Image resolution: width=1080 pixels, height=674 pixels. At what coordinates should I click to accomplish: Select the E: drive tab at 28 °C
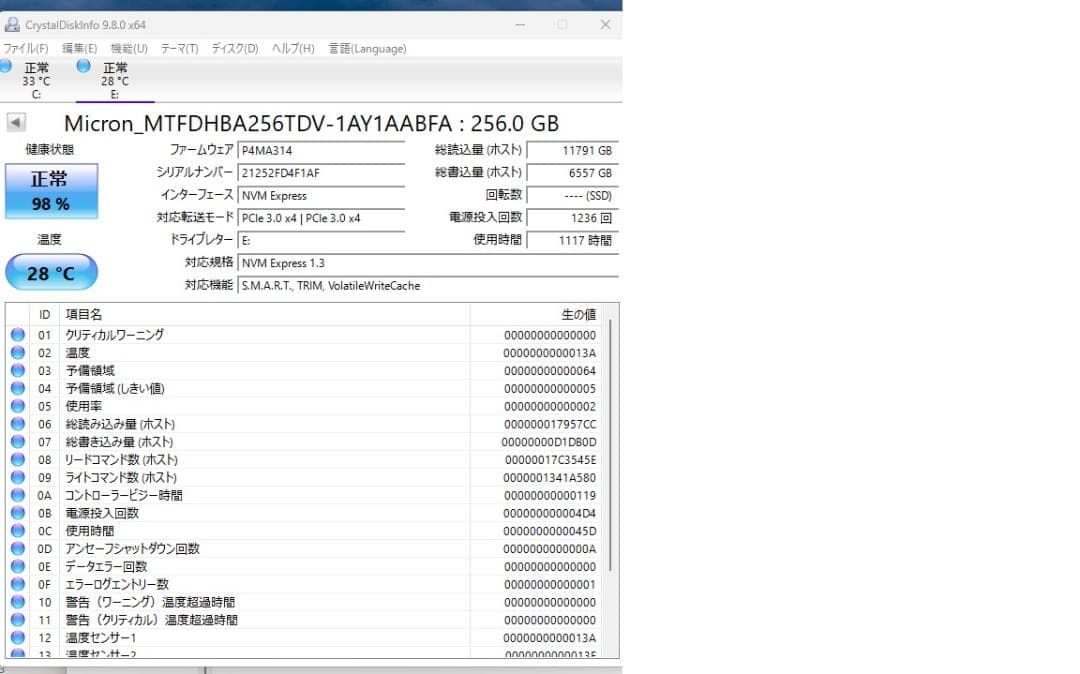pyautogui.click(x=114, y=80)
